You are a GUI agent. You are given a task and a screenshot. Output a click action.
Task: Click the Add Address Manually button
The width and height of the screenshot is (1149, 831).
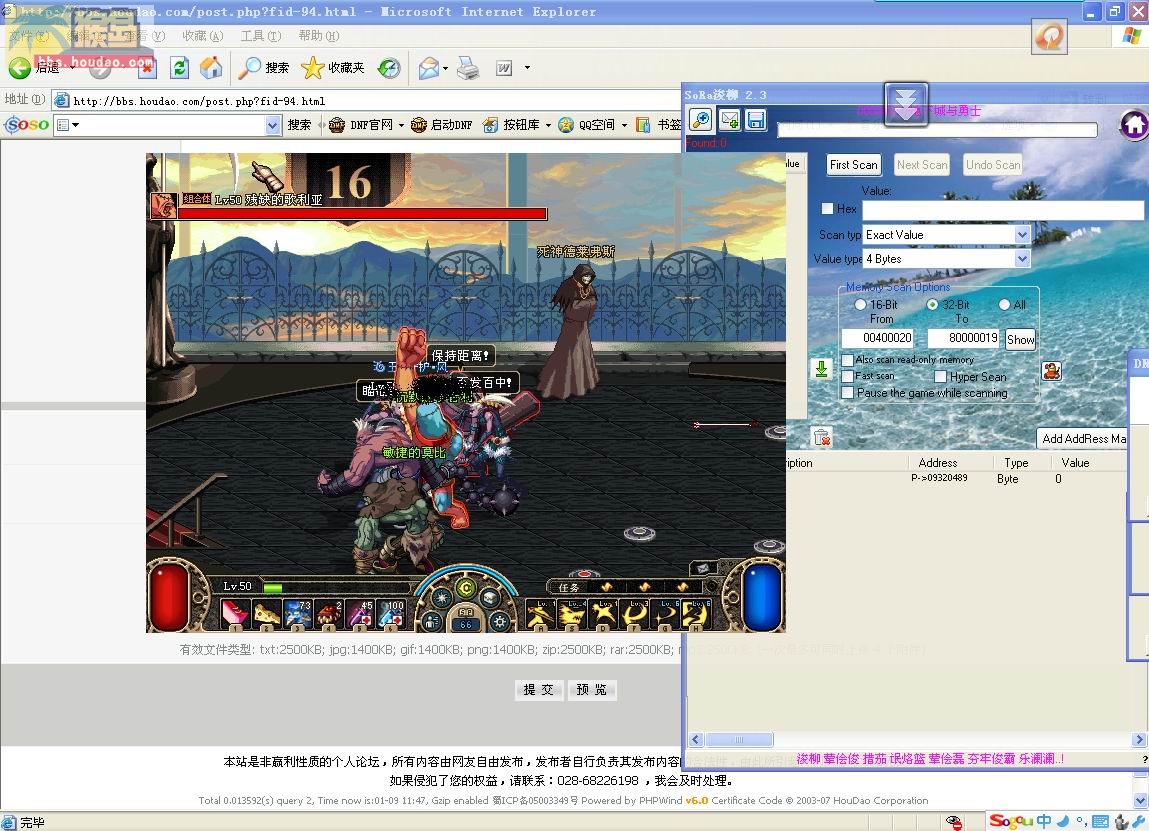[x=1082, y=438]
